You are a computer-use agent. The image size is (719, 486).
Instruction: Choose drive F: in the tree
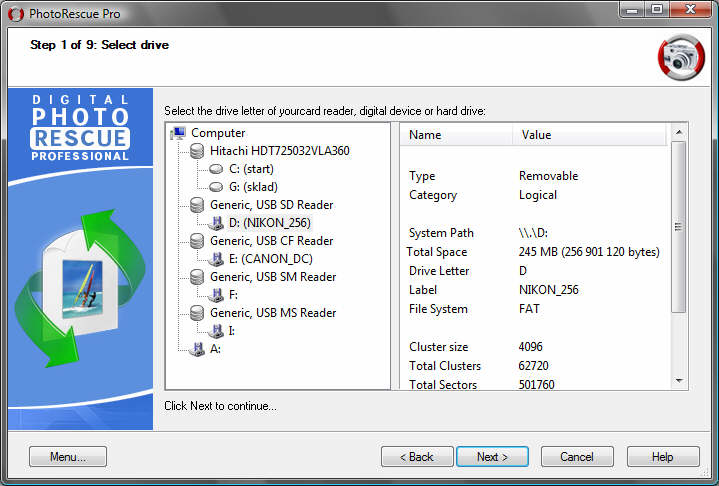[x=233, y=295]
